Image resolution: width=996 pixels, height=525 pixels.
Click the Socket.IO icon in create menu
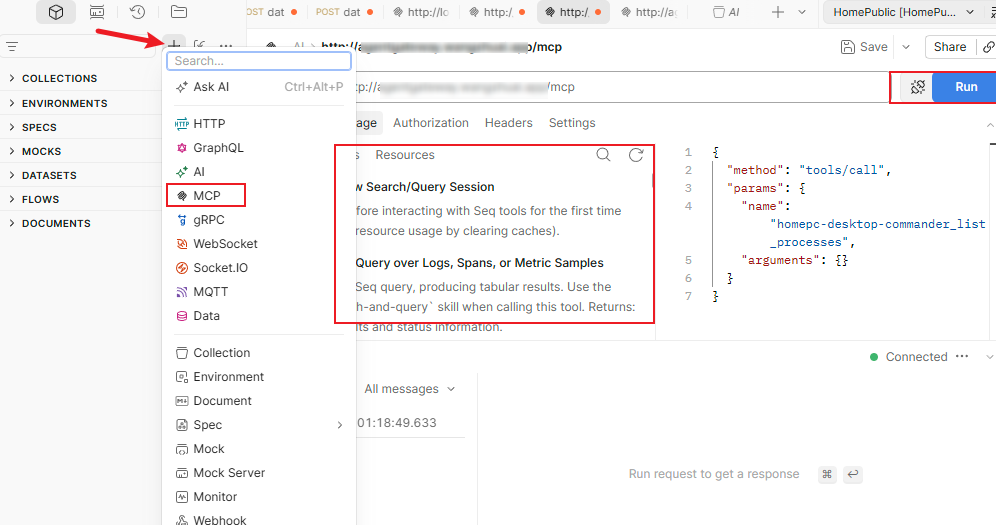click(182, 268)
